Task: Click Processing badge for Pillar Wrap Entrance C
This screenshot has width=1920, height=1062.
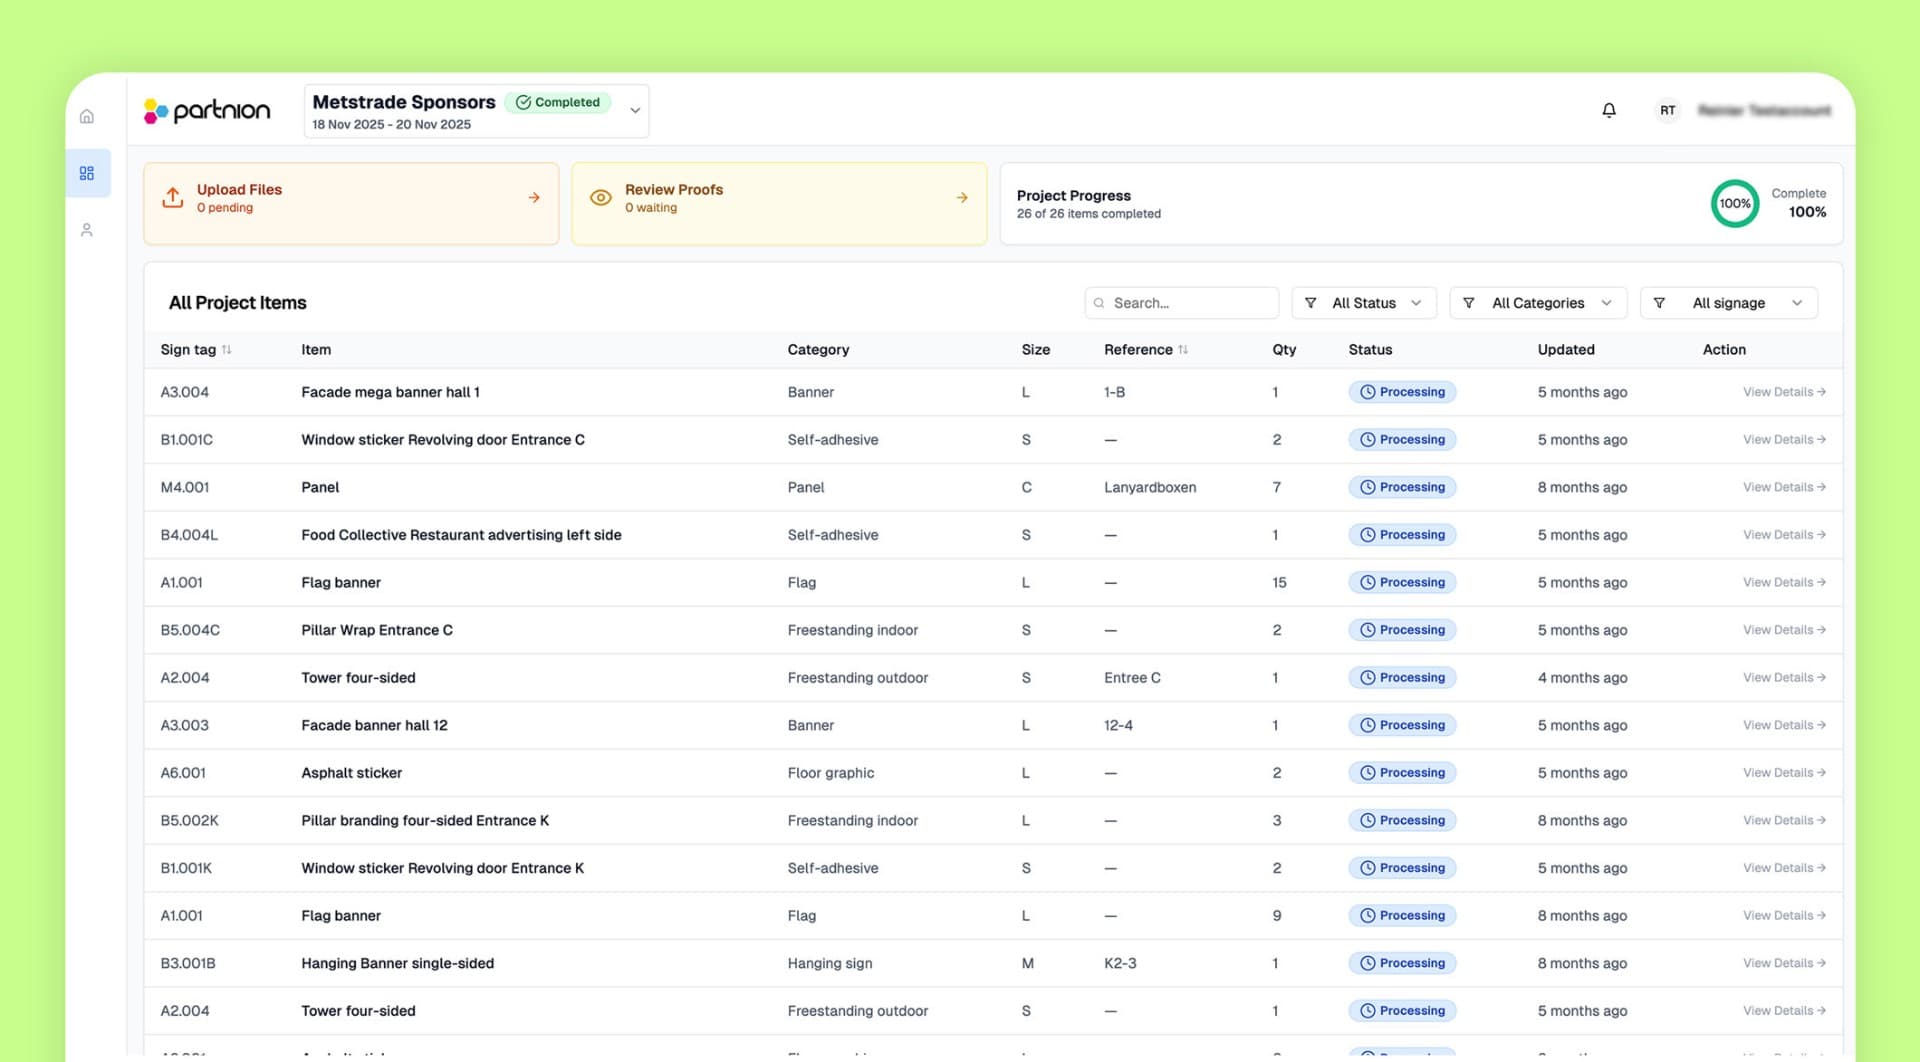Action: [x=1402, y=630]
